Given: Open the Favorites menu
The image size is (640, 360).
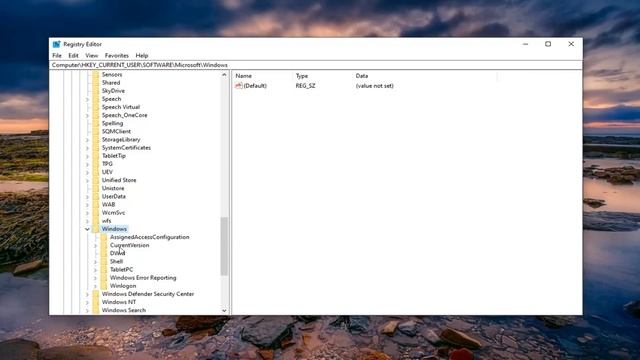Looking at the screenshot, I should pos(117,56).
